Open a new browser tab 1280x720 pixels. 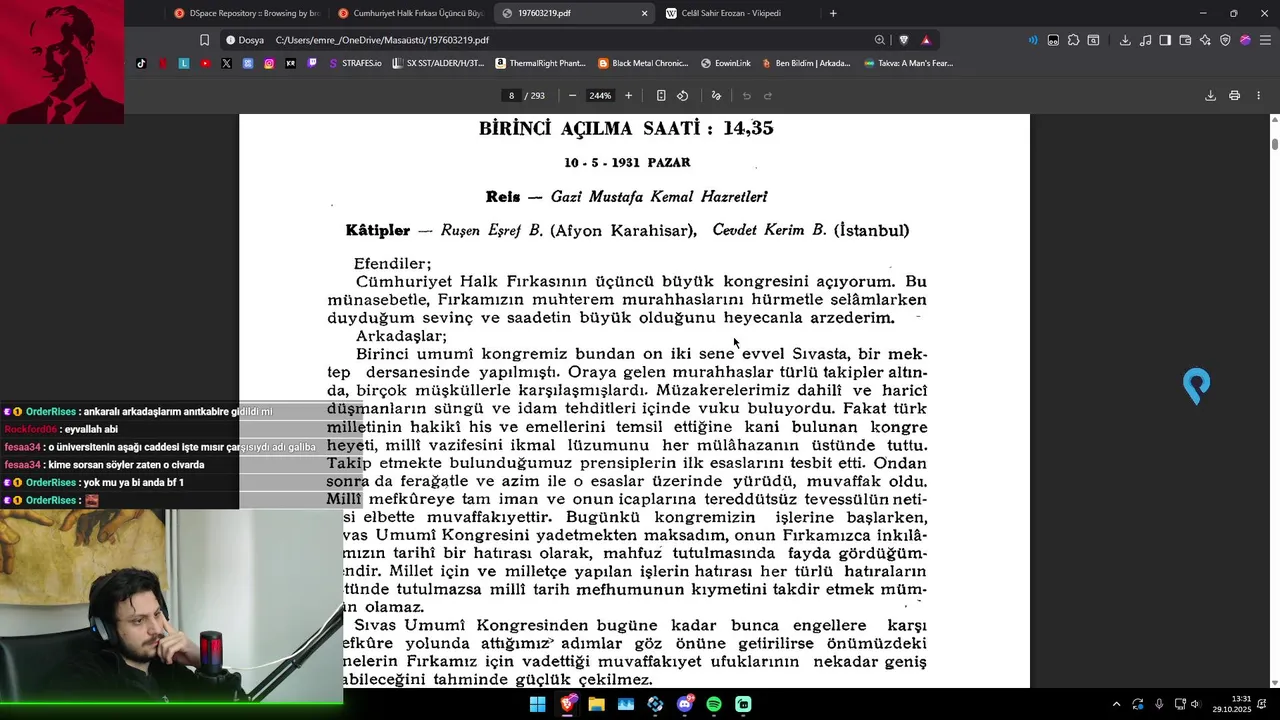pyautogui.click(x=833, y=13)
